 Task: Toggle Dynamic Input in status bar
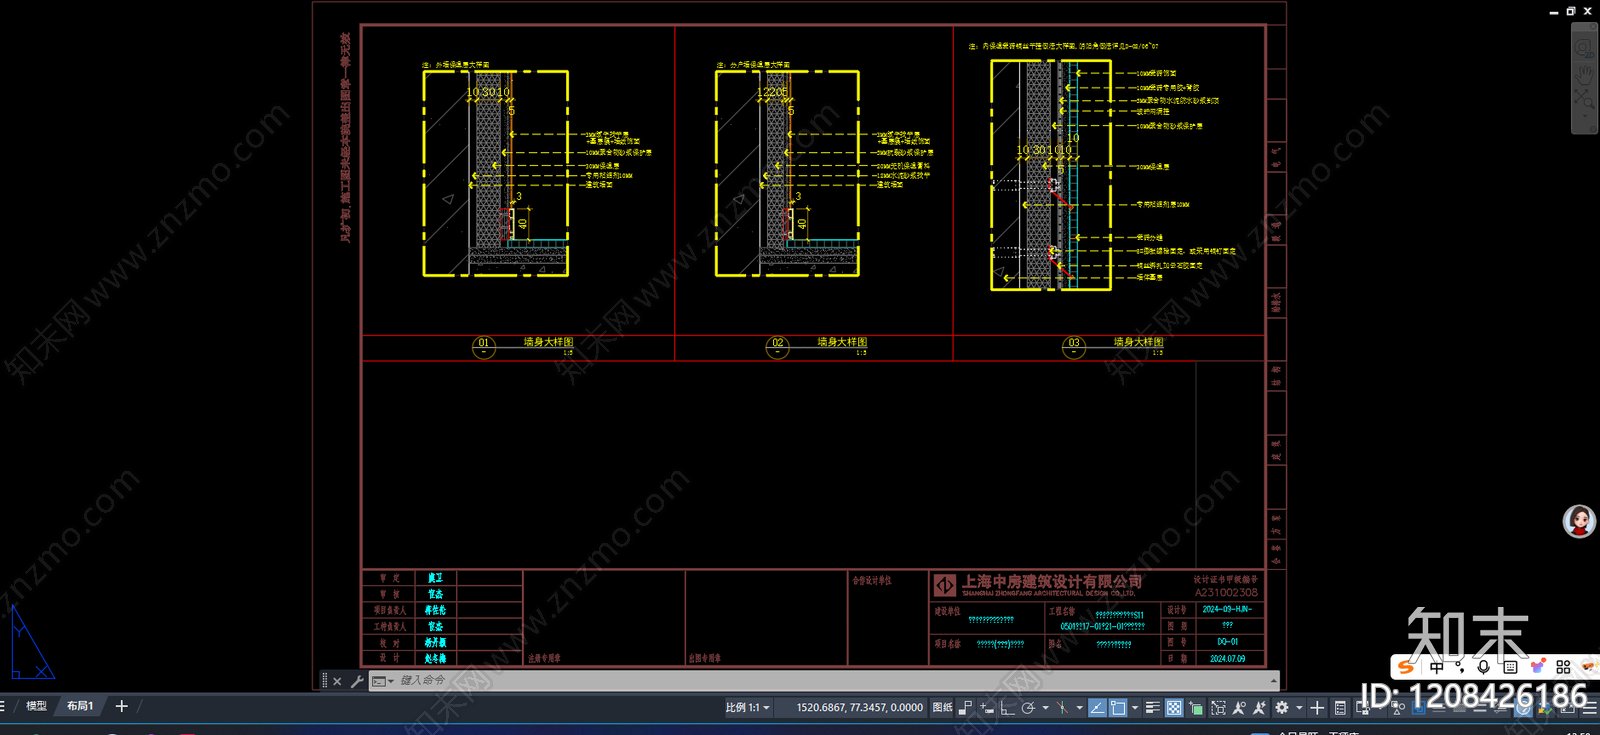(987, 707)
